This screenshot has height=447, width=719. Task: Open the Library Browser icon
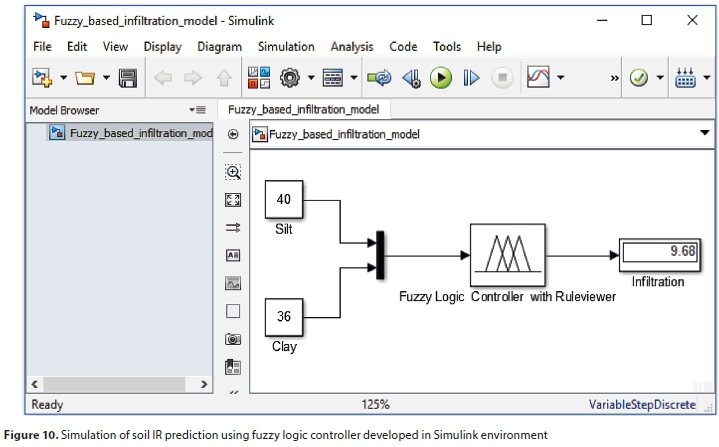[x=258, y=77]
